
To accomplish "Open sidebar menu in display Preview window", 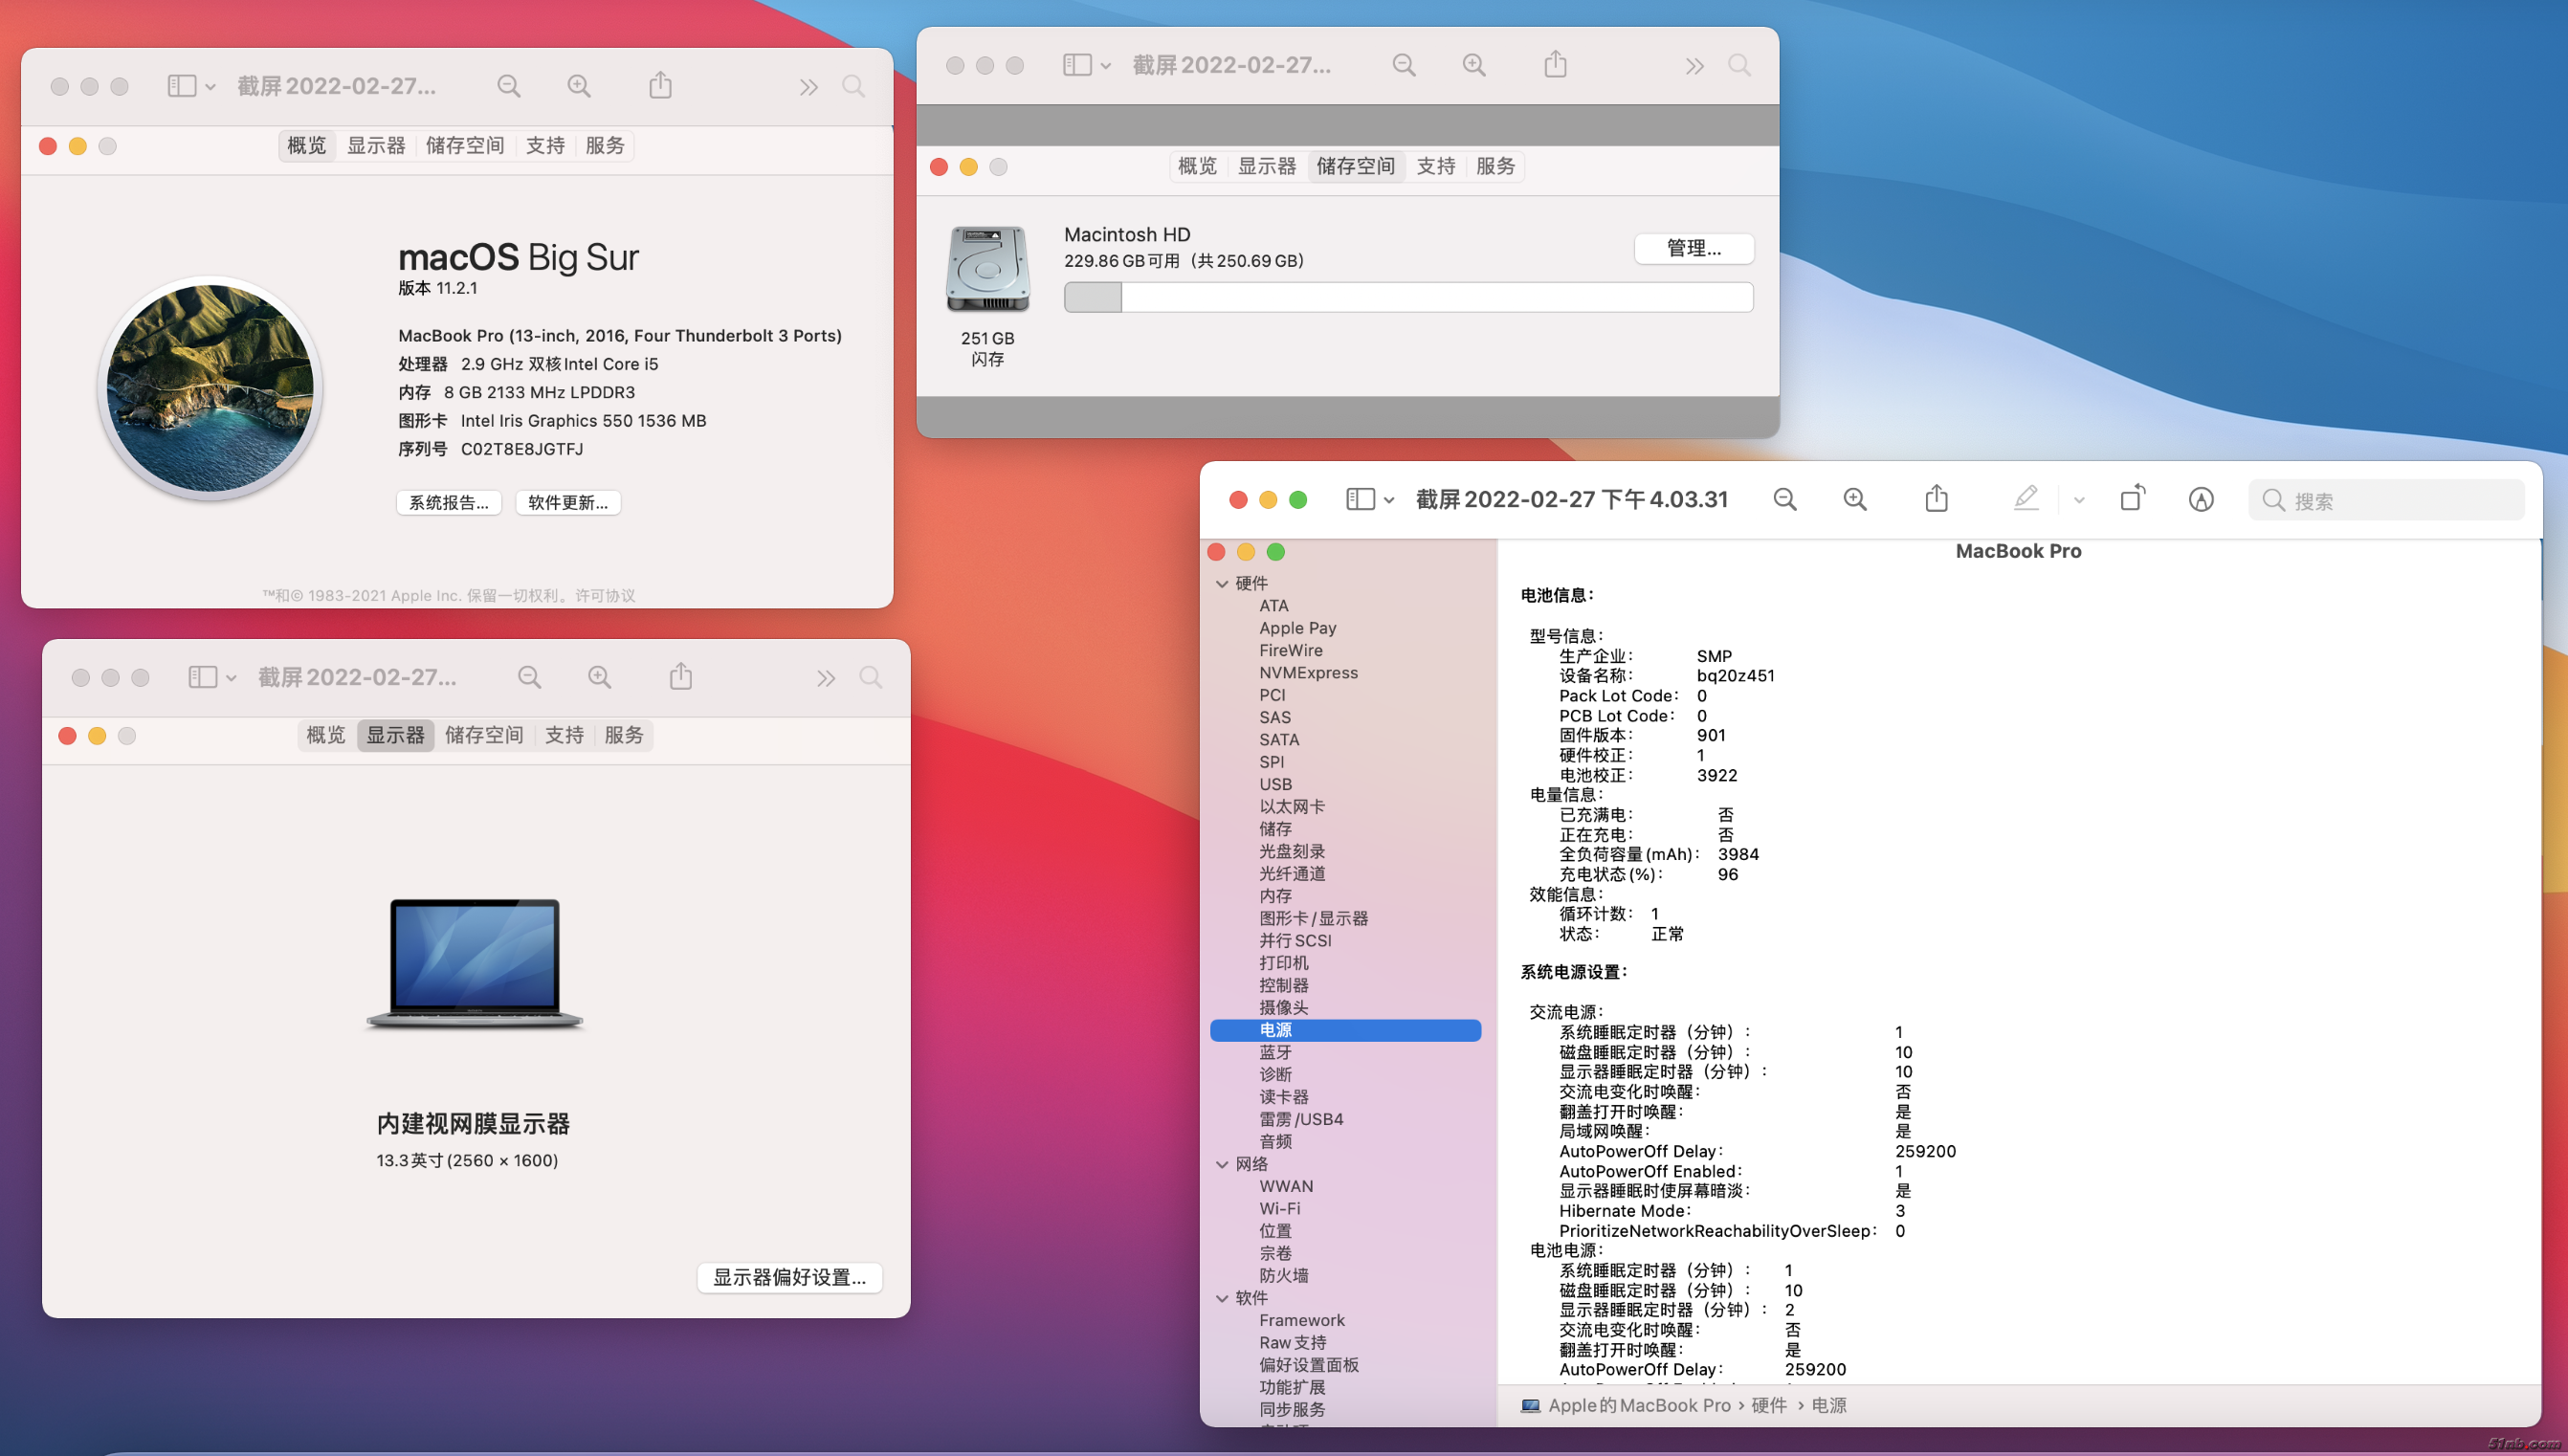I will [212, 677].
